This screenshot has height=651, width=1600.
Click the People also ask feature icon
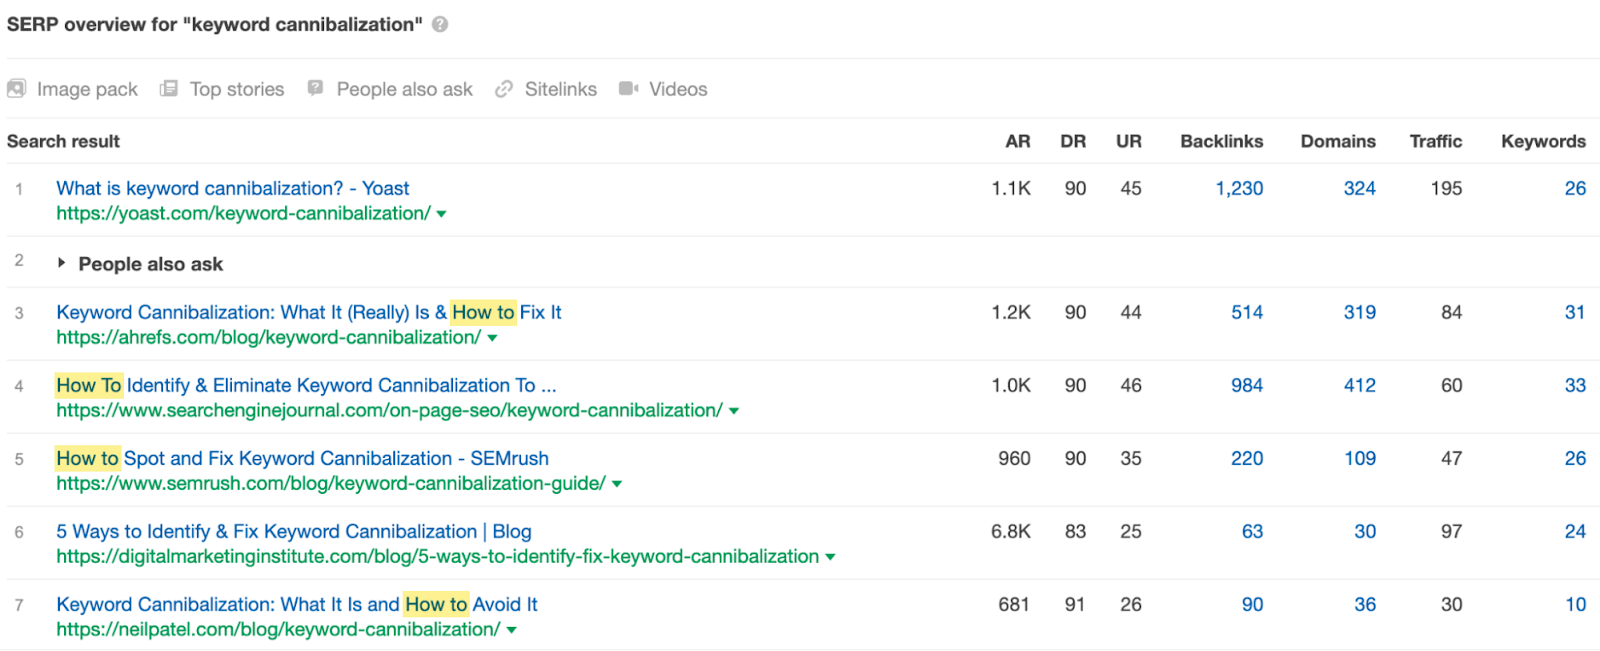[x=314, y=89]
